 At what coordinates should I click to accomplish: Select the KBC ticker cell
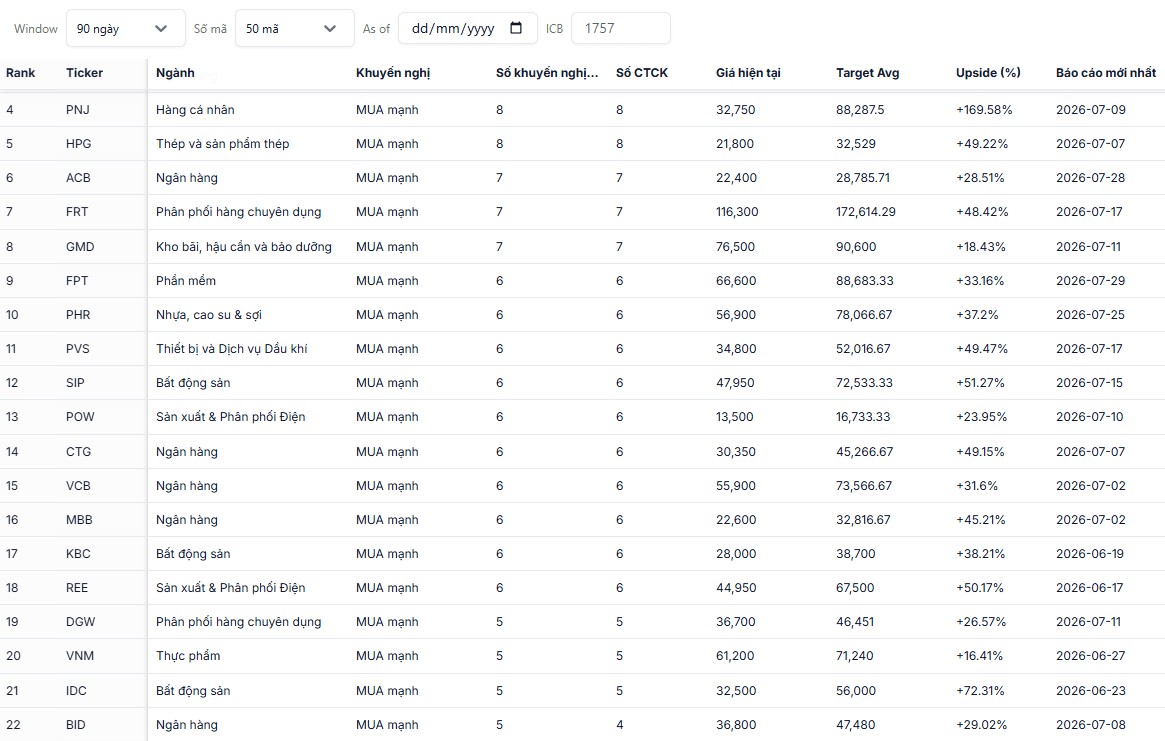coord(78,554)
